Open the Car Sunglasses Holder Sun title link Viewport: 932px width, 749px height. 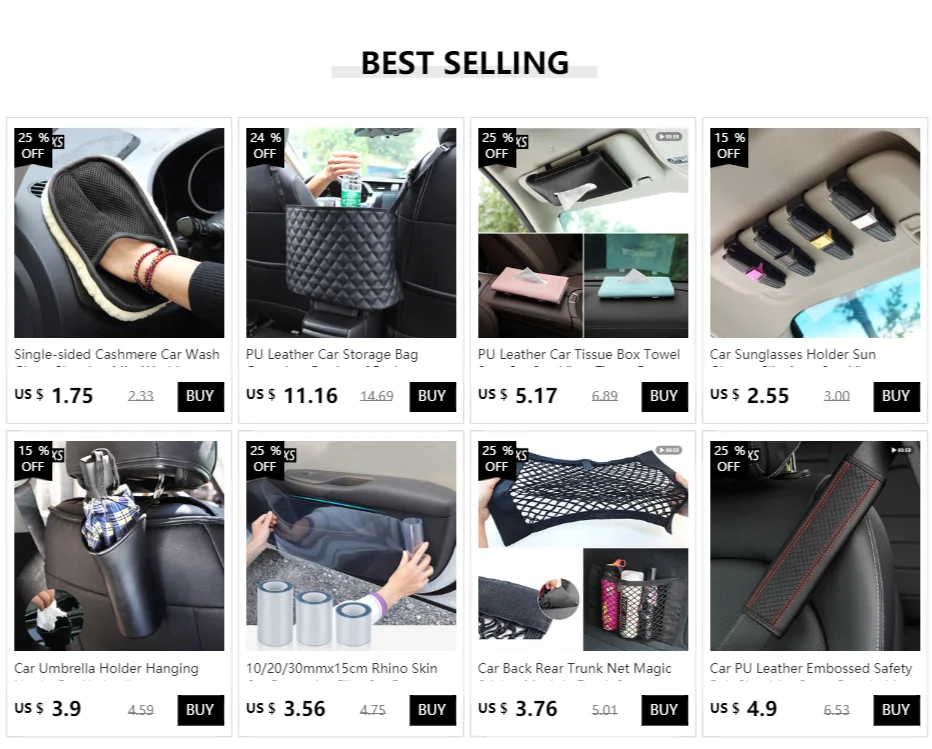793,355
